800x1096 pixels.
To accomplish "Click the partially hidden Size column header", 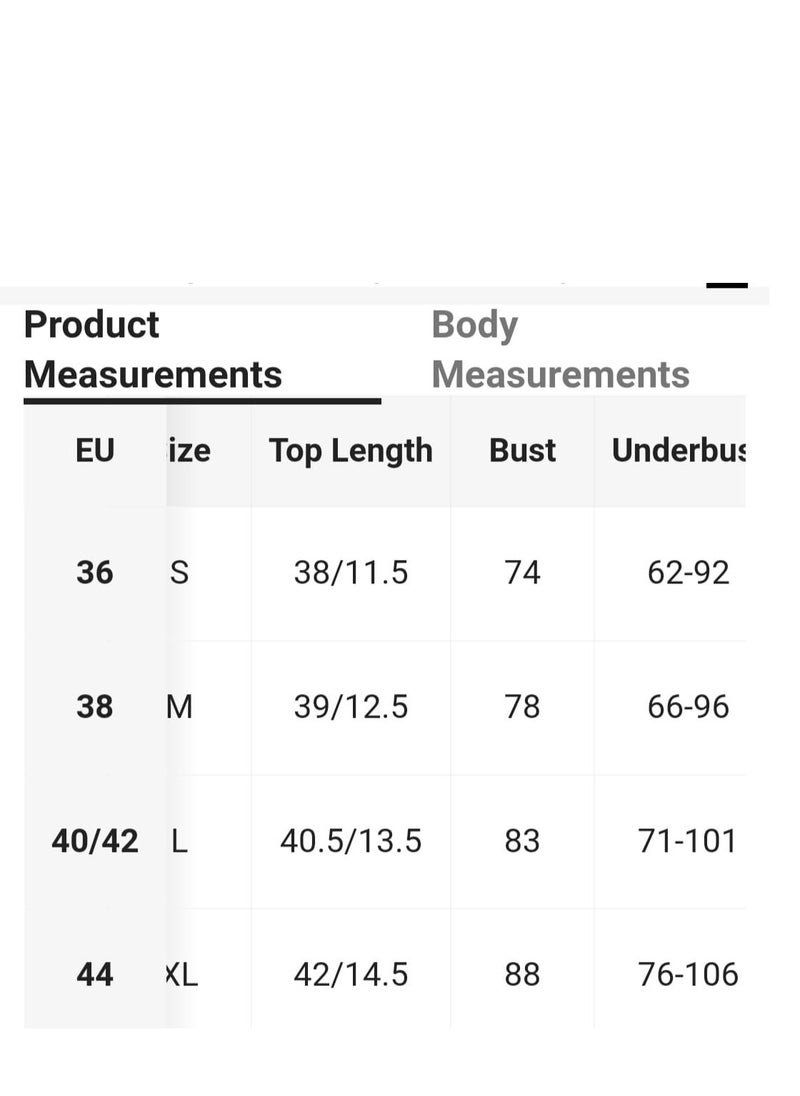I will (x=189, y=450).
